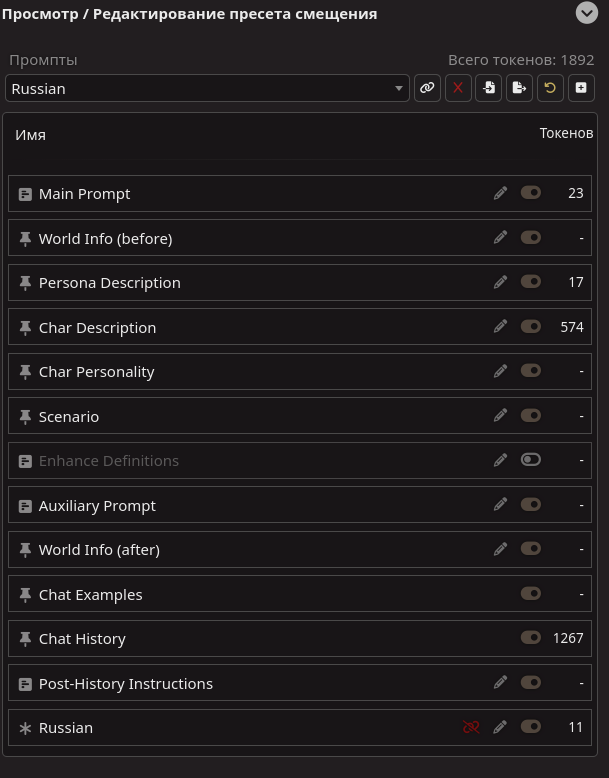Click the Chat Examples prompt name
Image resolution: width=609 pixels, height=778 pixels.
click(90, 595)
